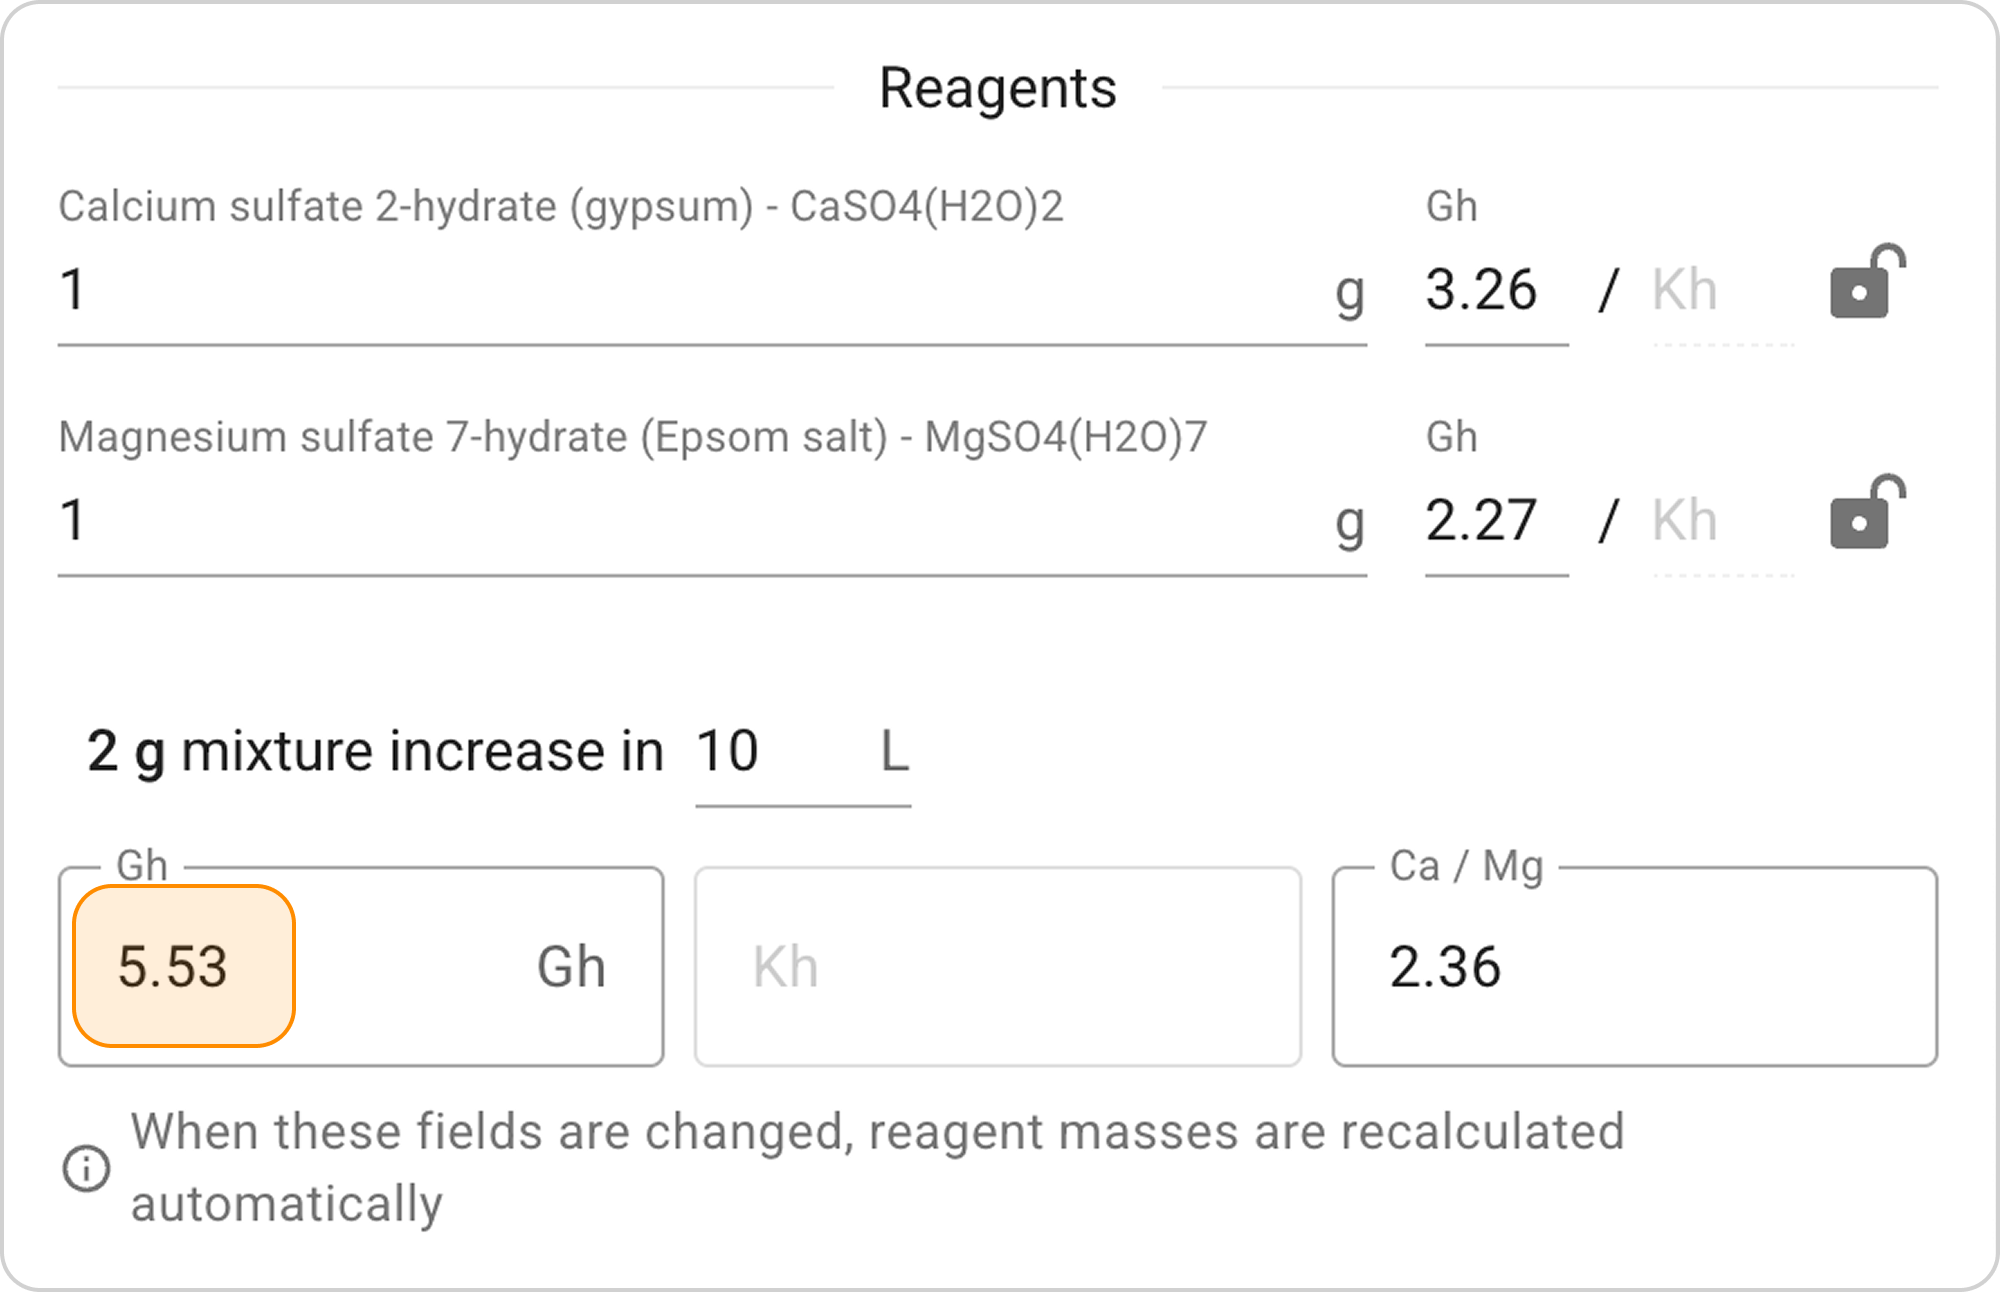Image resolution: width=2000 pixels, height=1292 pixels.
Task: Click the L unit after volume
Action: tap(894, 751)
